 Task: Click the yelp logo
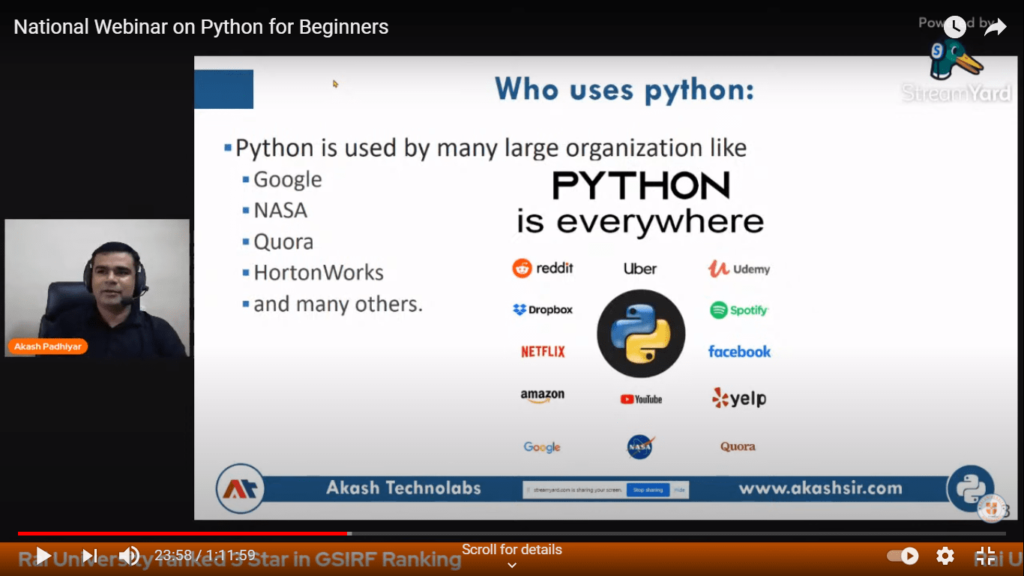point(739,398)
